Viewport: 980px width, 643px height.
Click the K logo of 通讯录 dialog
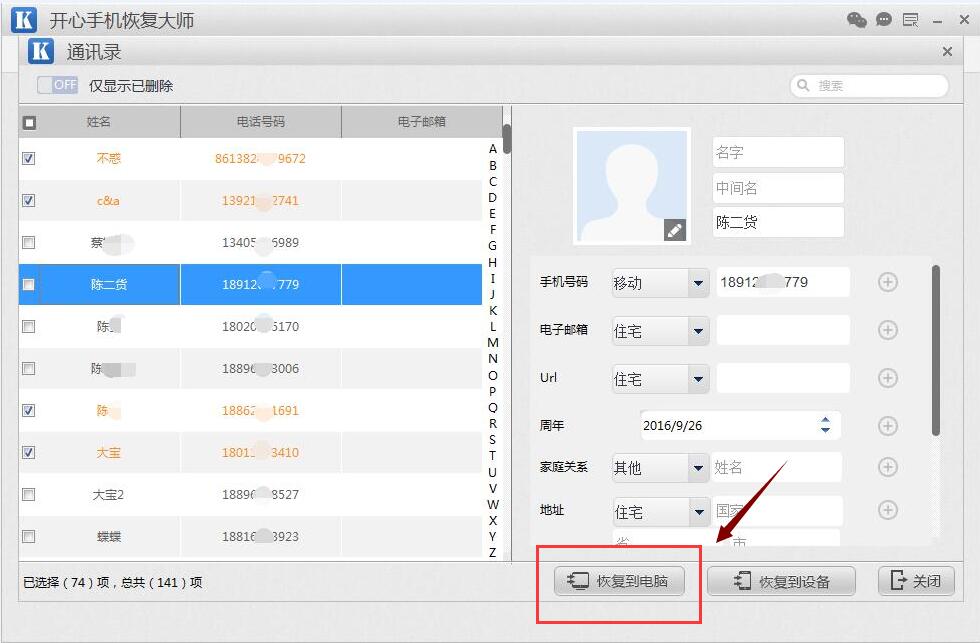41,52
